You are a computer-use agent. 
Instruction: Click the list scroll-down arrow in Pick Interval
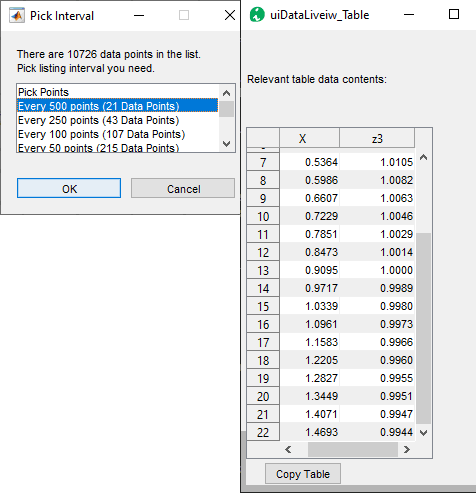pyautogui.click(x=226, y=144)
